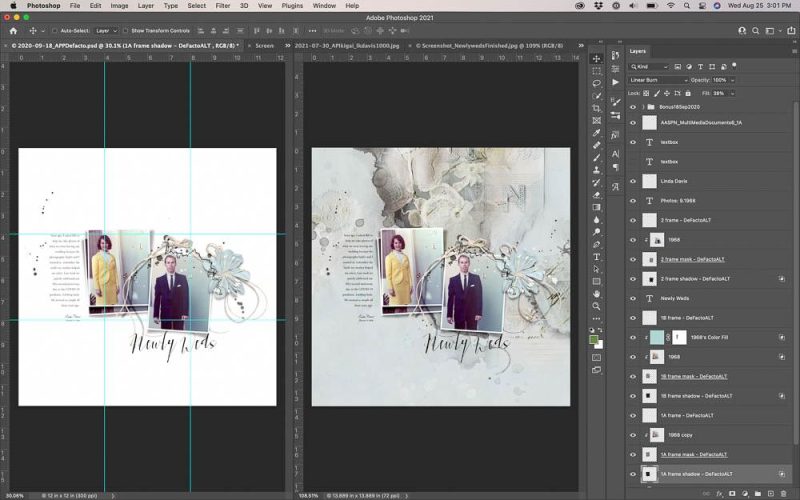800x500 pixels.
Task: Click the three dots in options bar
Action: (312, 31)
